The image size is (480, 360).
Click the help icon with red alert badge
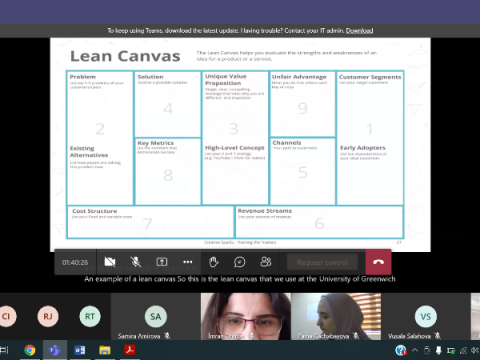click(x=401, y=350)
